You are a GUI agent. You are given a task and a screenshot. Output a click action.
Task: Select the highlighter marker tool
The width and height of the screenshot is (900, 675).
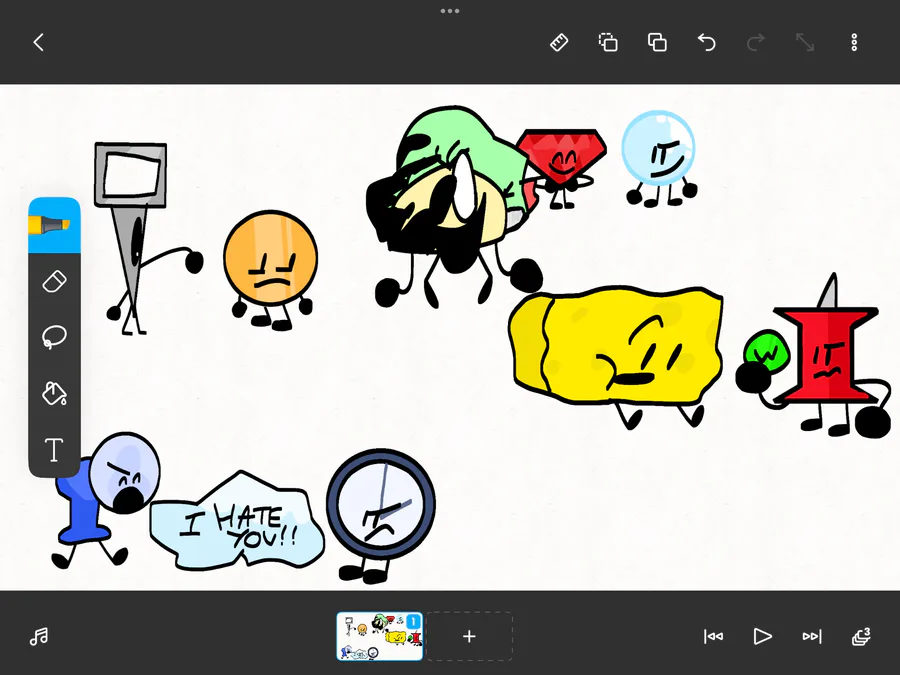[x=54, y=225]
